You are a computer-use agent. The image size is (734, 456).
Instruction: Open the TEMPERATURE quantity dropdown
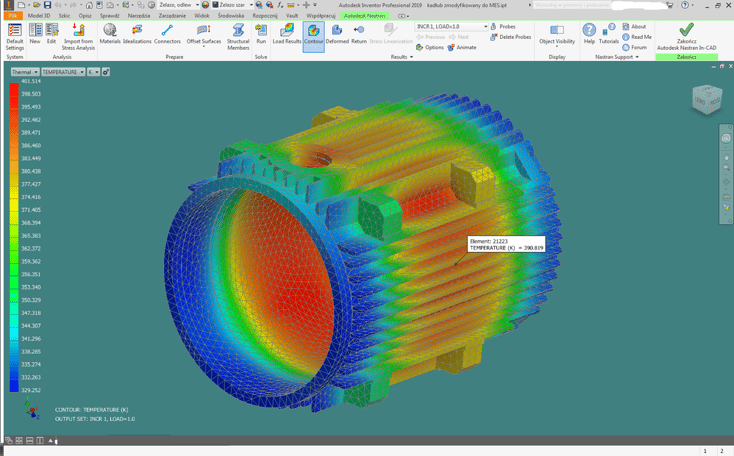pos(63,72)
